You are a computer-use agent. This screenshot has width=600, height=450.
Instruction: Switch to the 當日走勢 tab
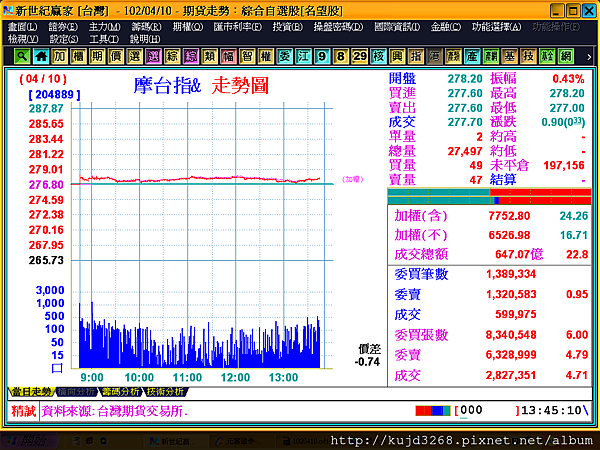click(31, 392)
